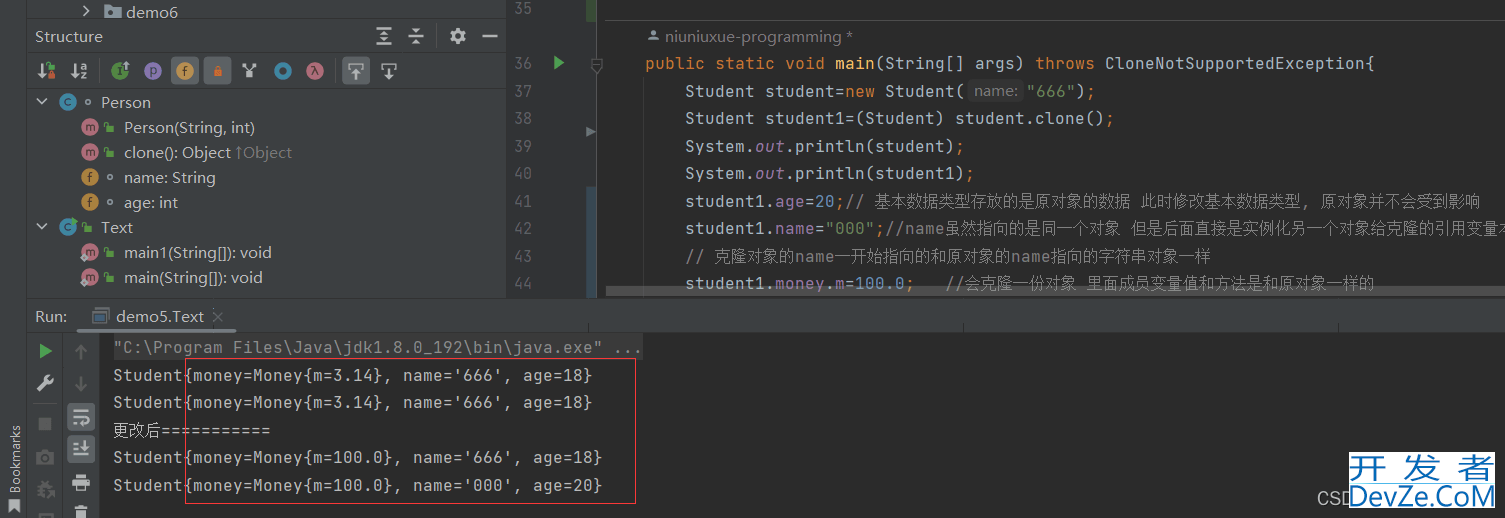This screenshot has height=518, width=1505.
Task: Select Text class in Structure tree
Action: coord(116,227)
